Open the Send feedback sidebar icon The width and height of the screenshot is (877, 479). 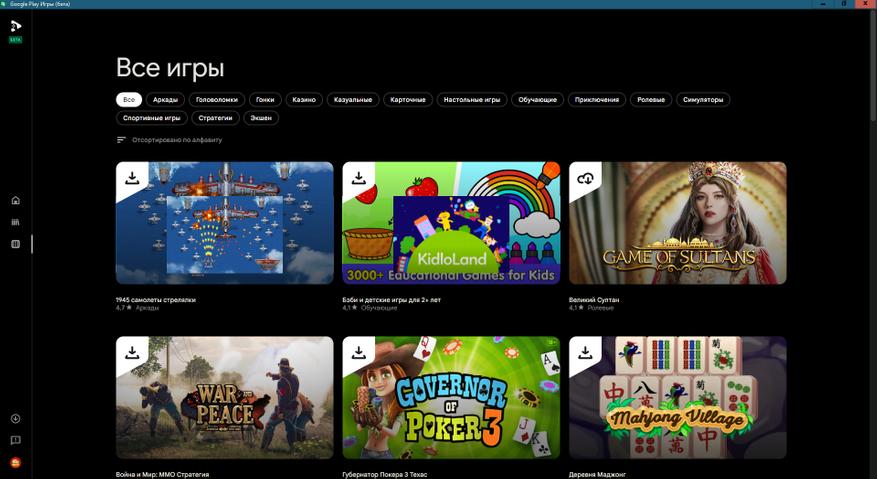pyautogui.click(x=16, y=440)
